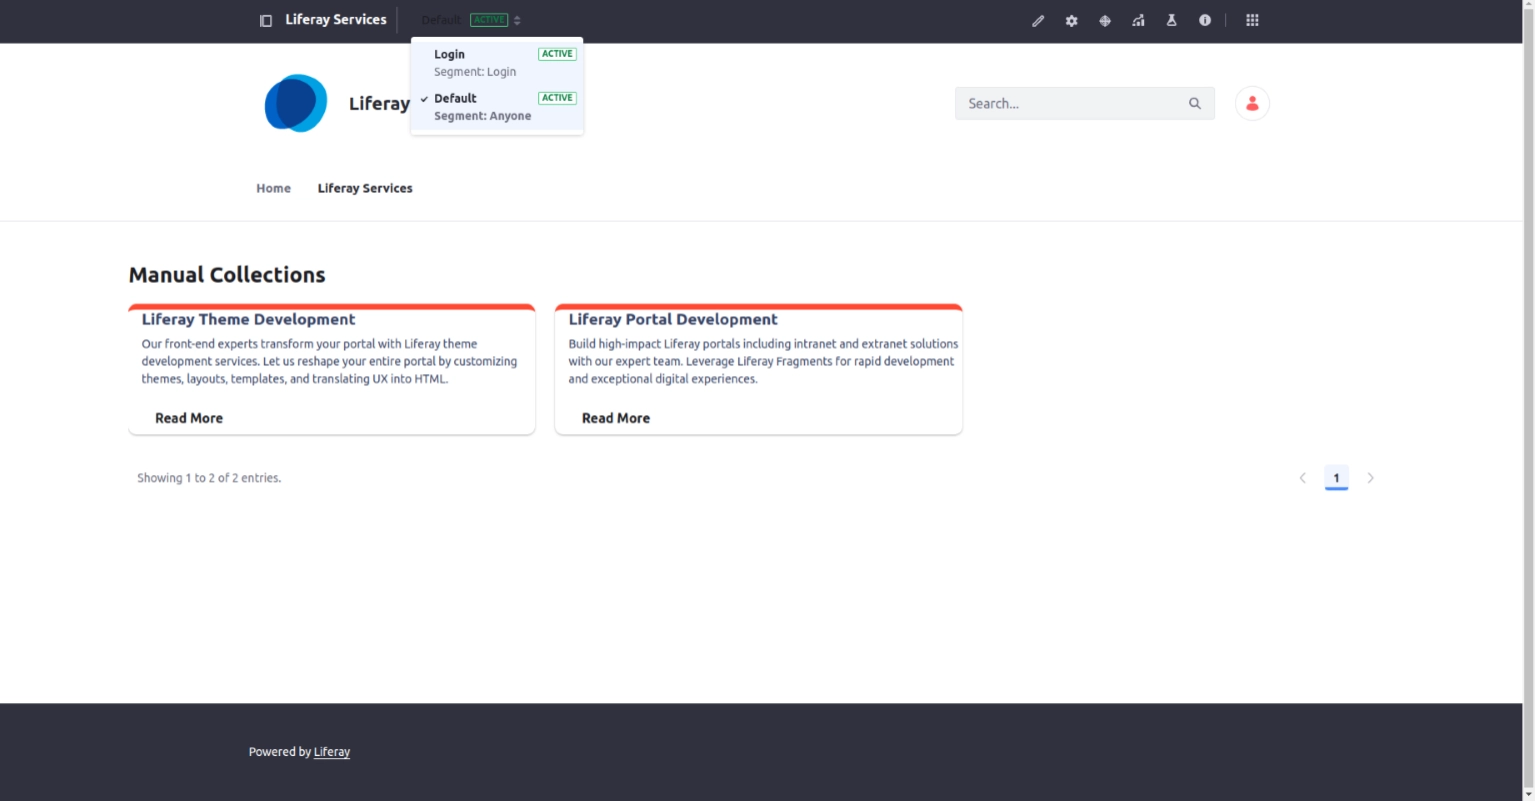
Task: Click the Liferay Services title in control bar
Action: tap(336, 20)
